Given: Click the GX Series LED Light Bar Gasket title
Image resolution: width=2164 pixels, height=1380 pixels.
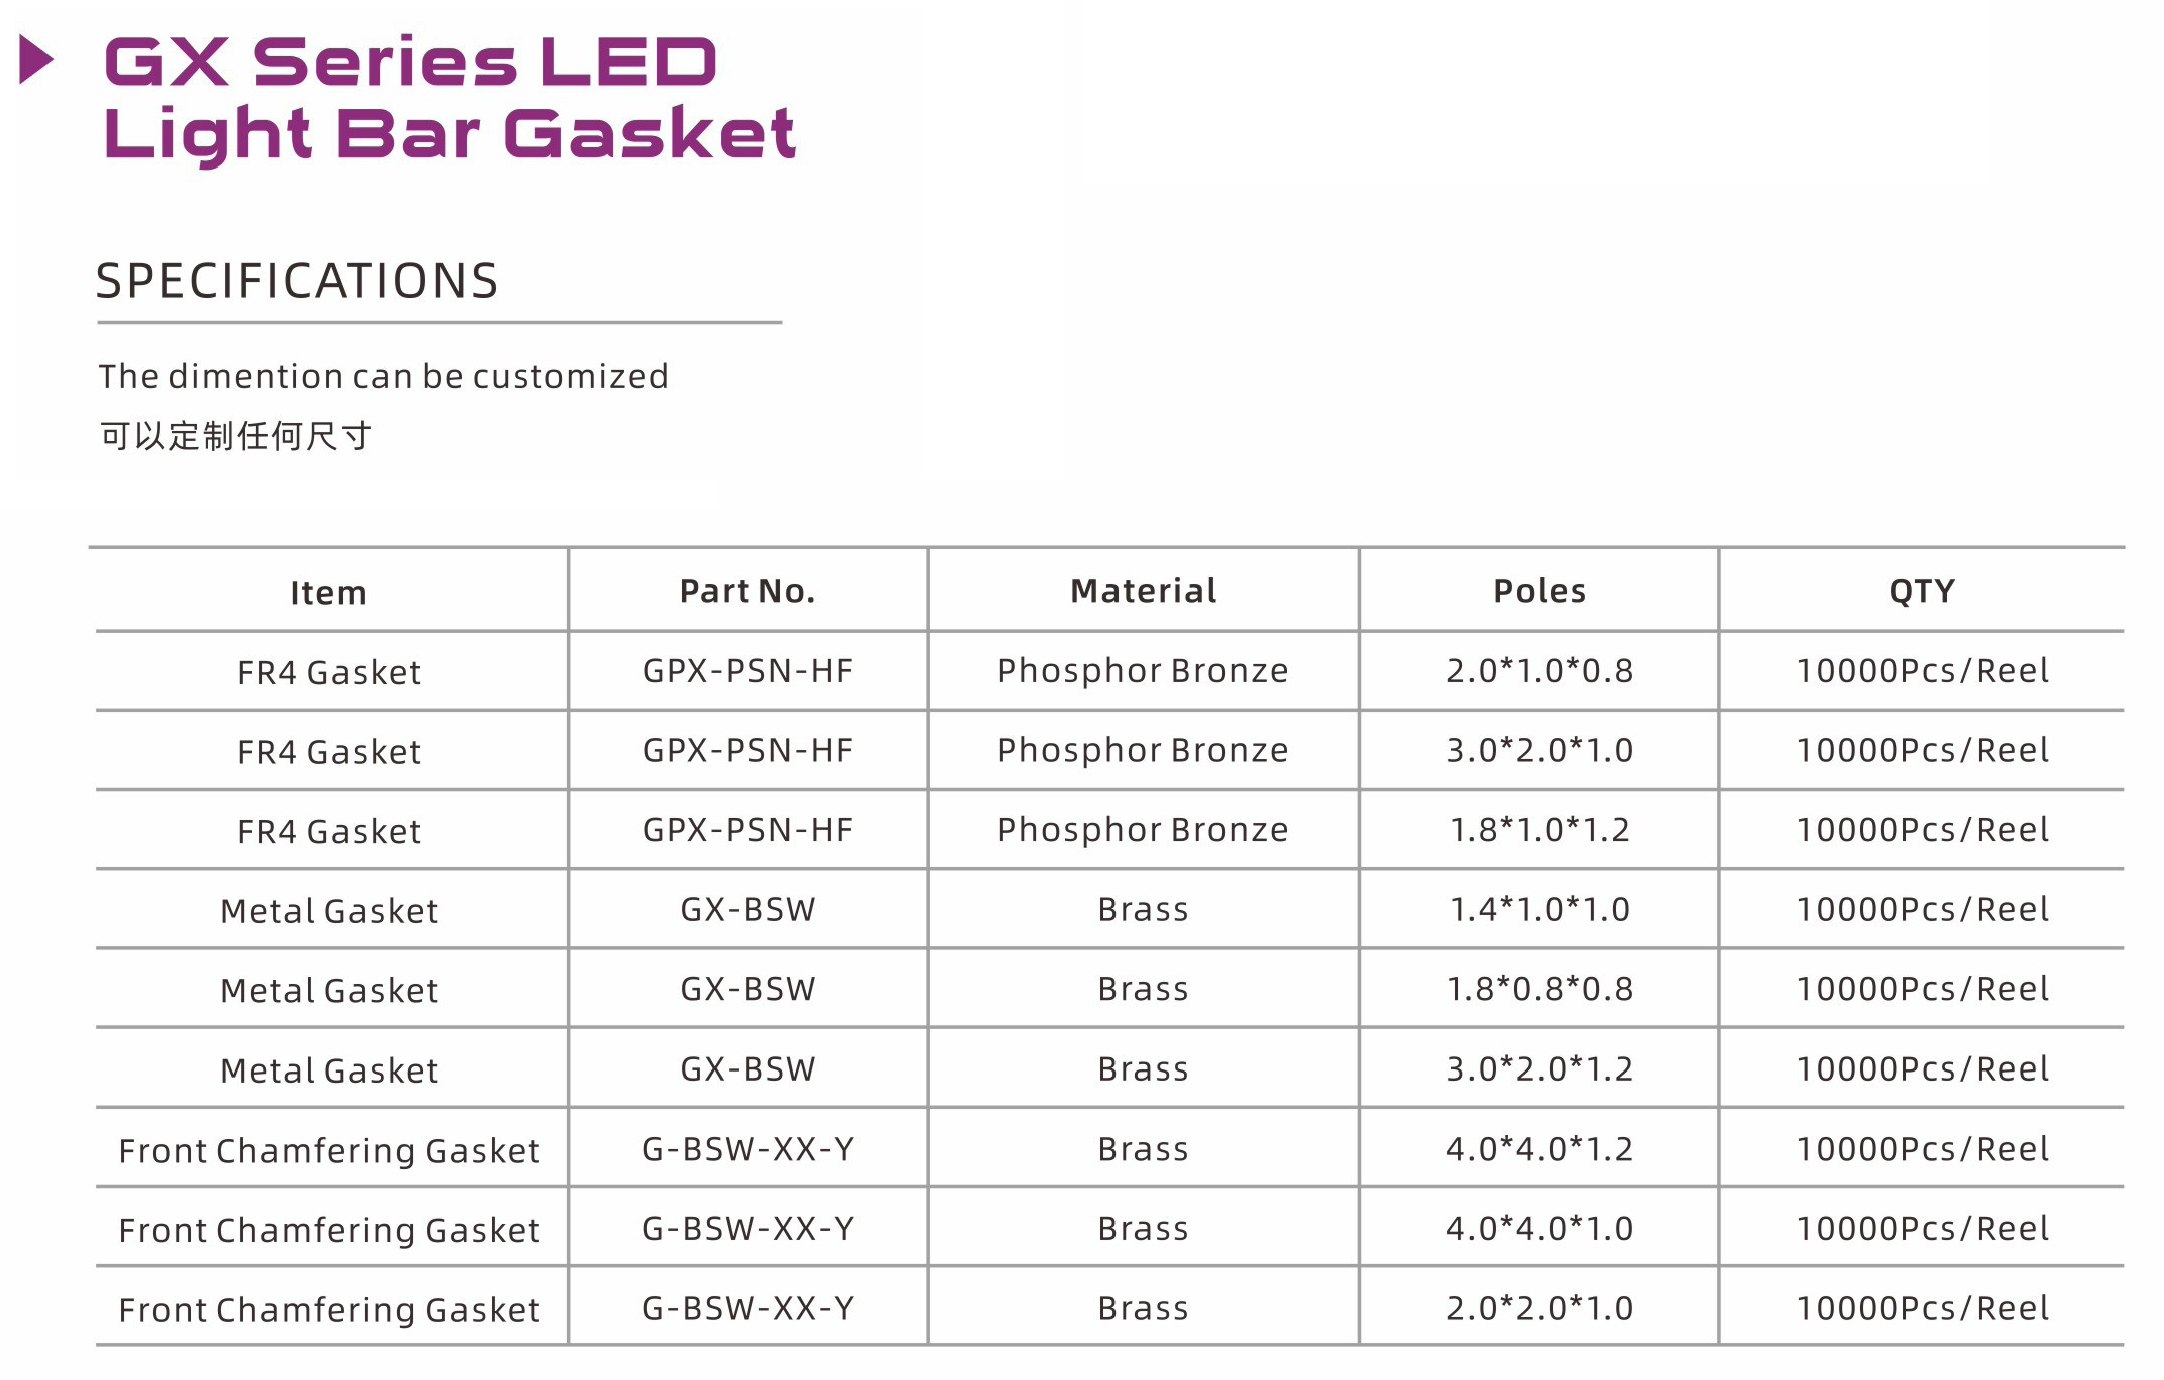Looking at the screenshot, I should point(449,97).
